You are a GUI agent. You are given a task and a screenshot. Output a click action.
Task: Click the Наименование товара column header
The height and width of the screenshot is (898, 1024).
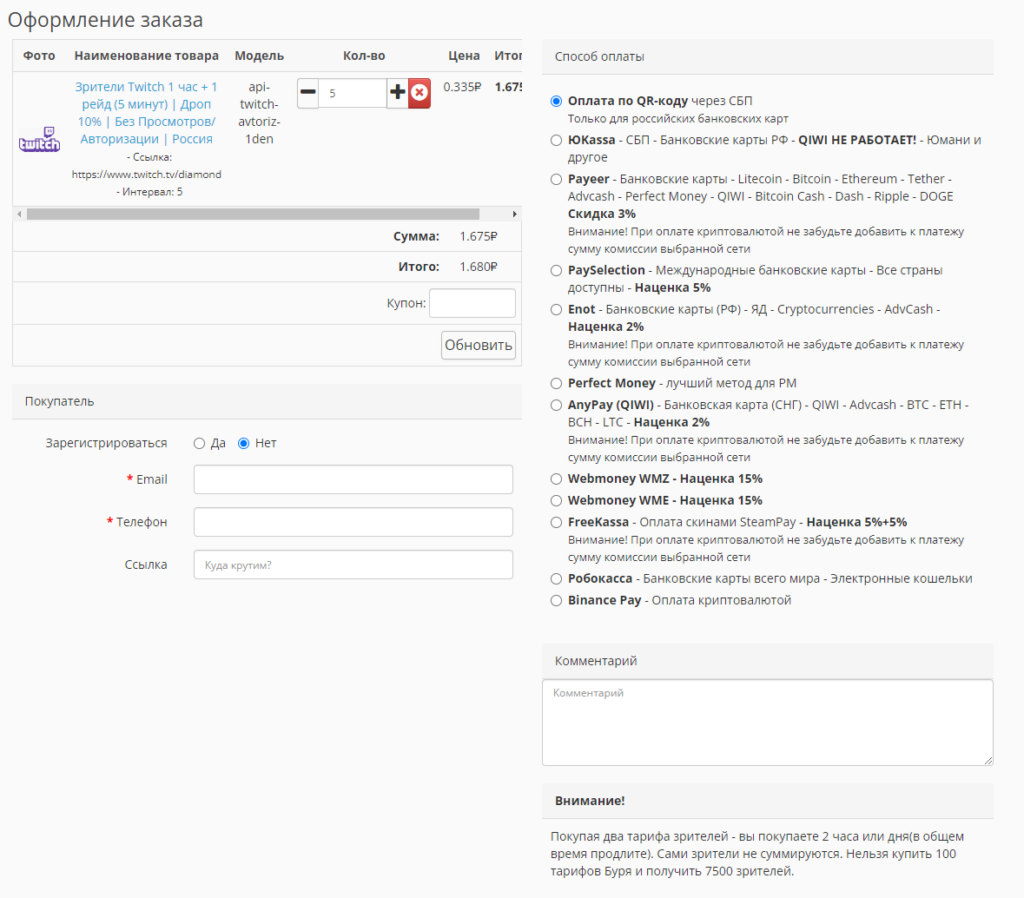(x=146, y=56)
